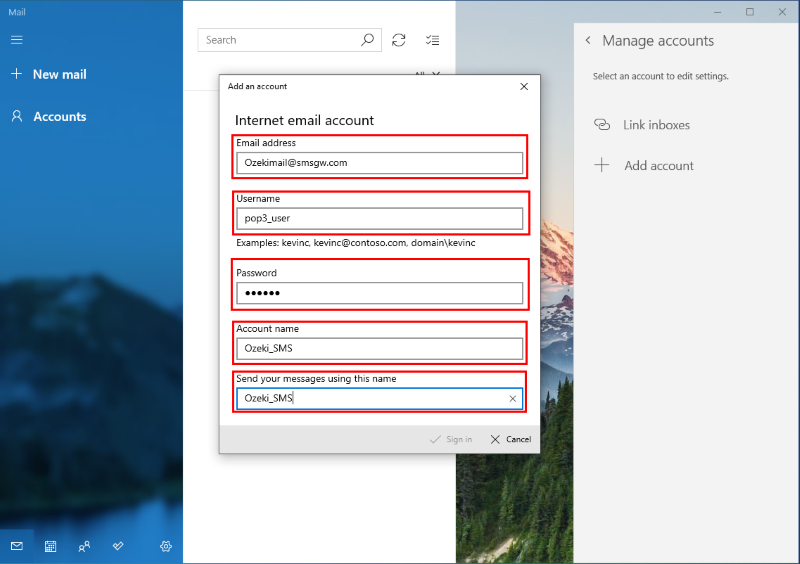Click the 'Examples: kevinc' hint text
This screenshot has height=564, width=800.
click(356, 243)
